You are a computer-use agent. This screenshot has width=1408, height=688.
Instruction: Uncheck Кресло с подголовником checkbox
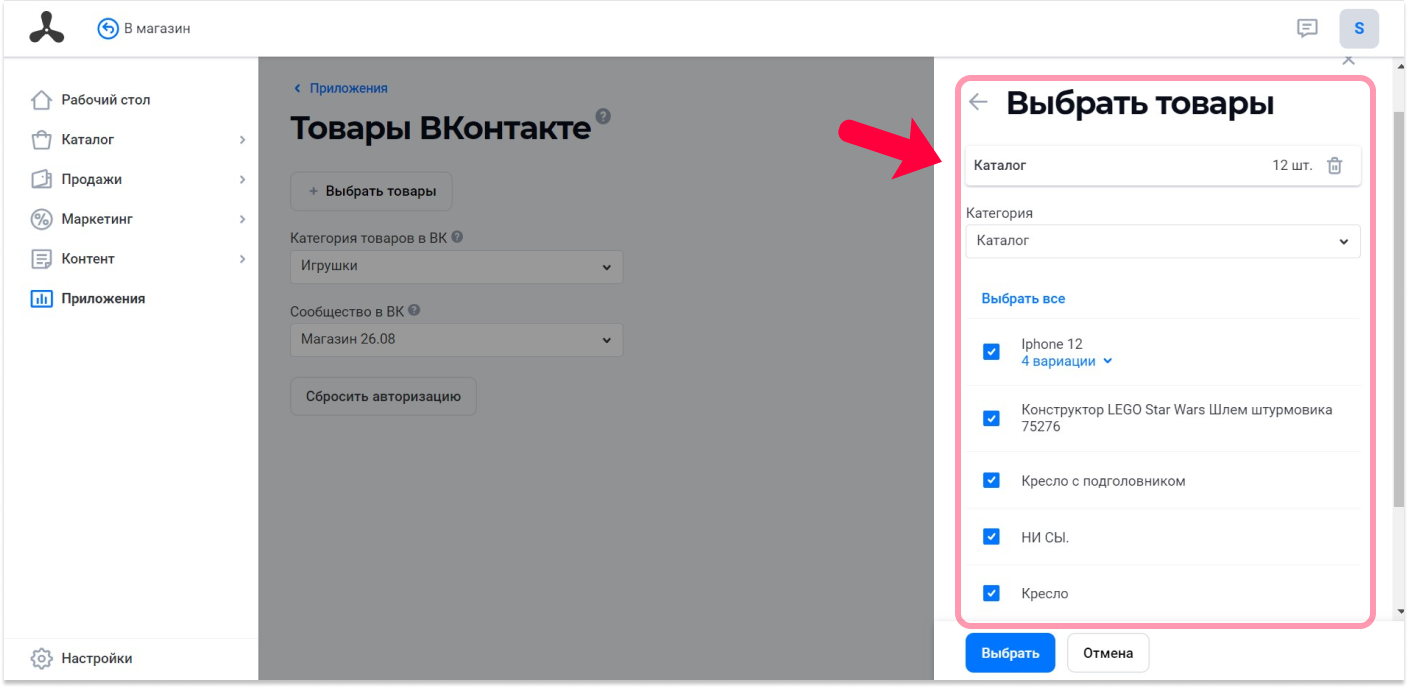point(991,480)
